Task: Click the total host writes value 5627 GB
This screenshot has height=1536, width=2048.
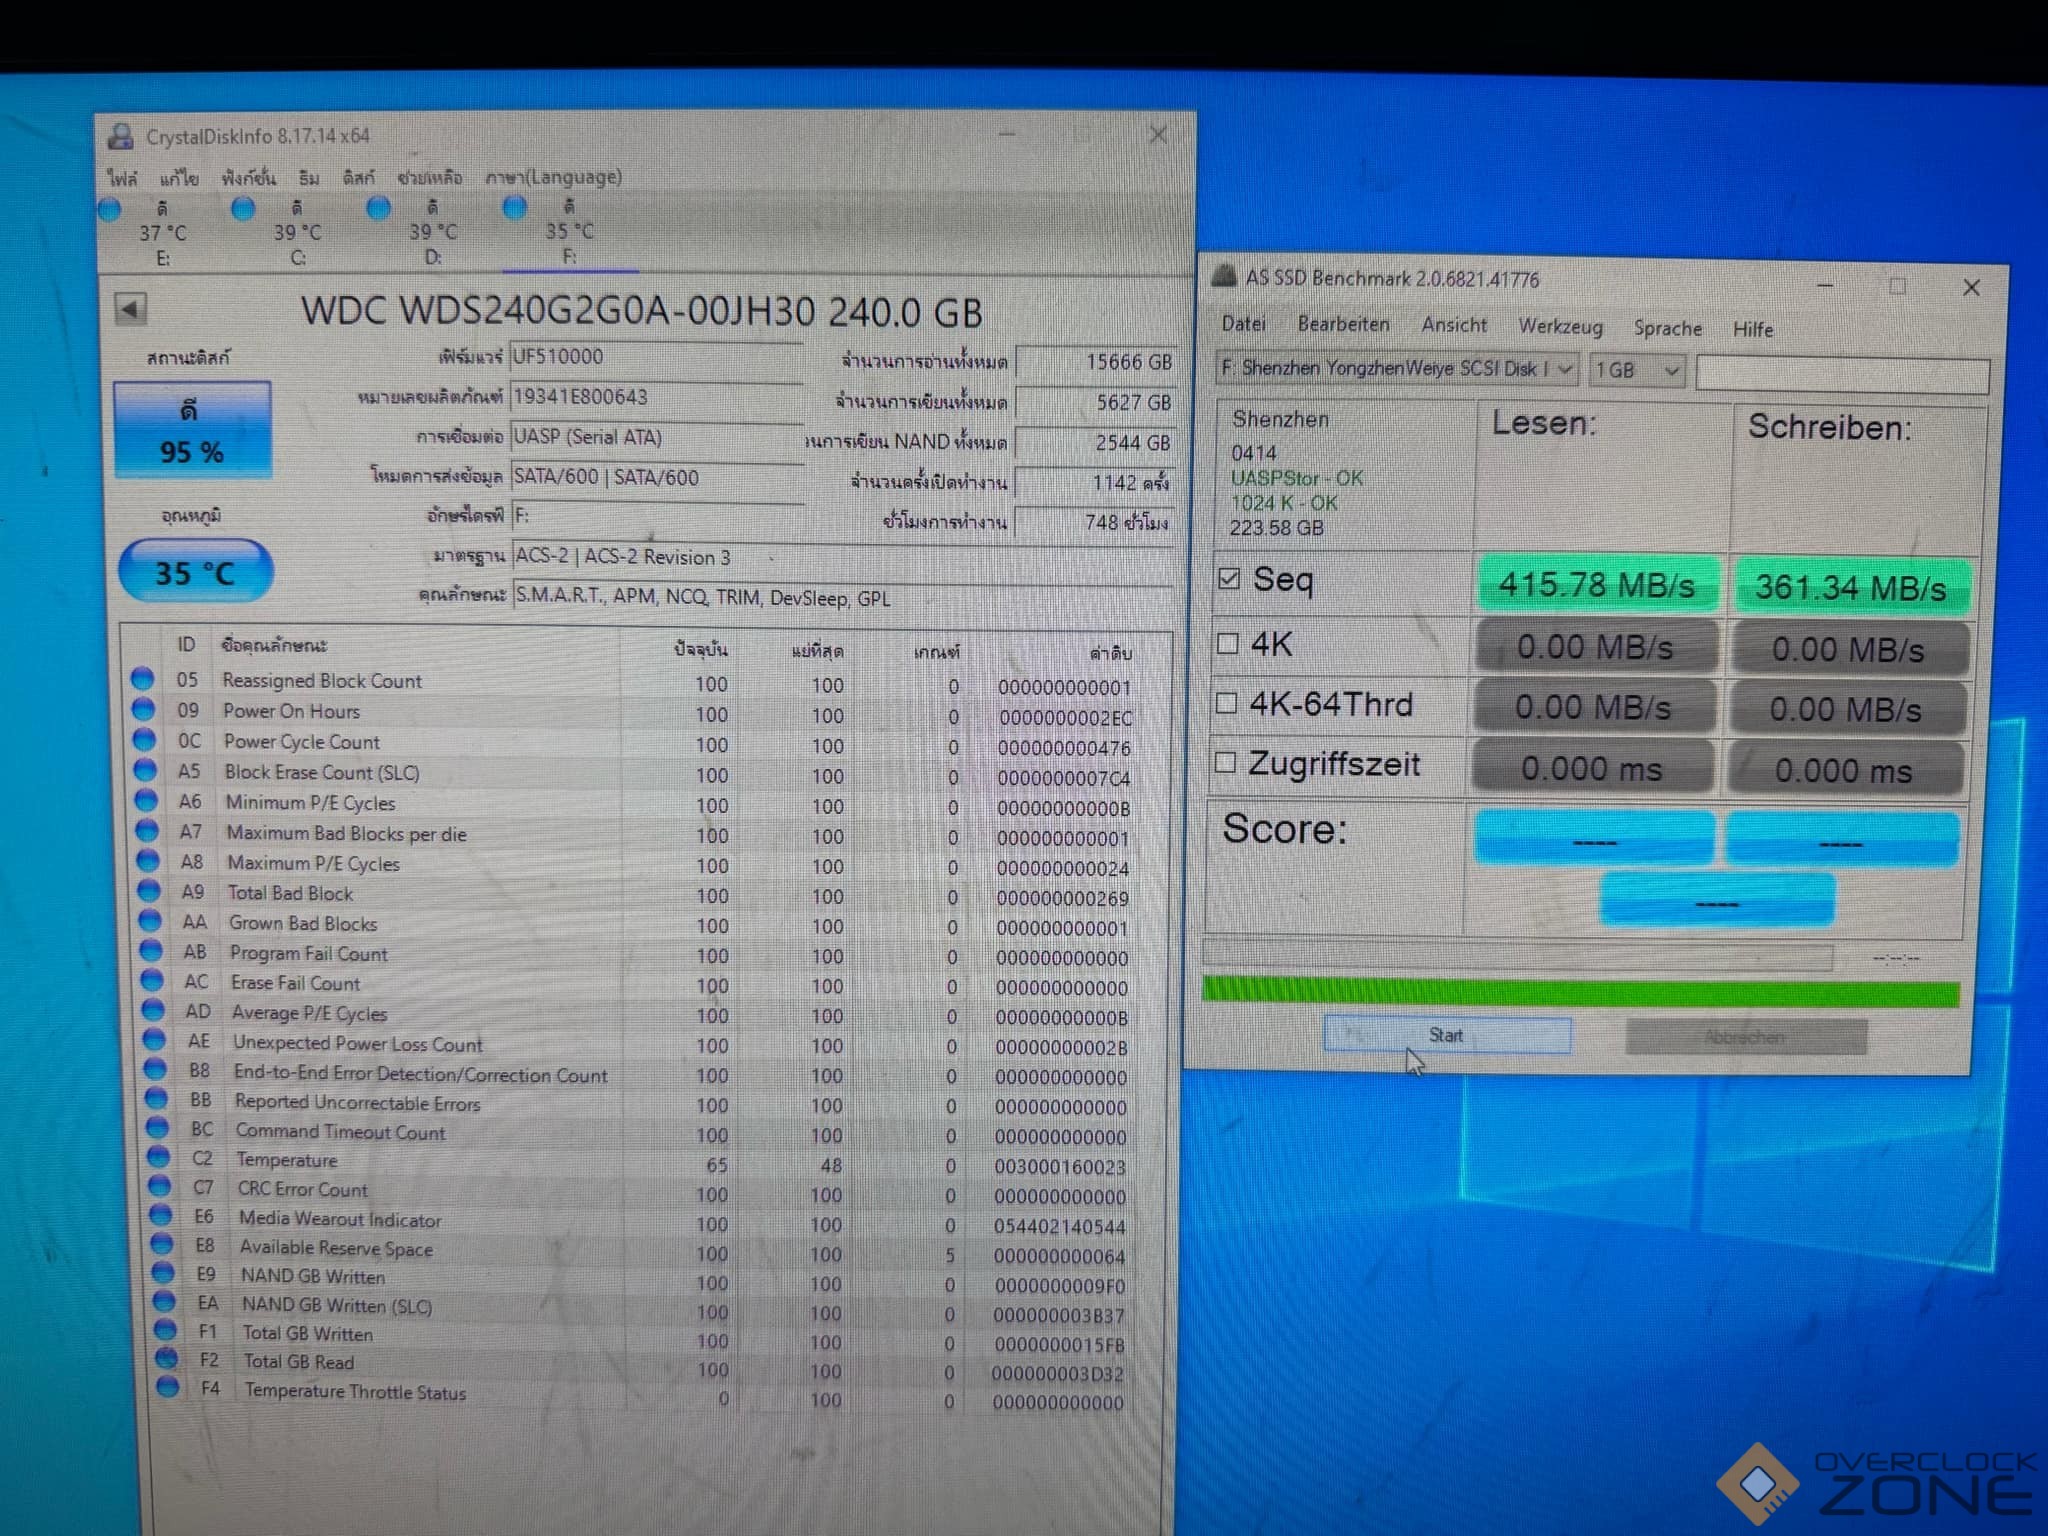Action: point(1095,402)
